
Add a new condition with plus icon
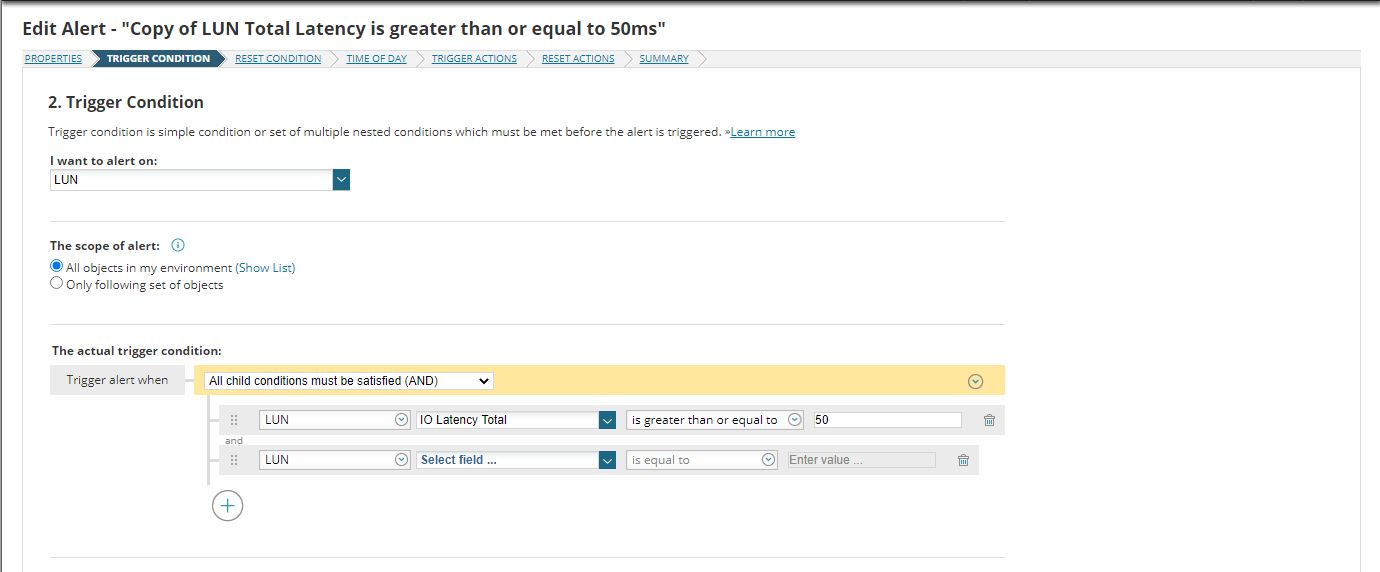tap(228, 506)
